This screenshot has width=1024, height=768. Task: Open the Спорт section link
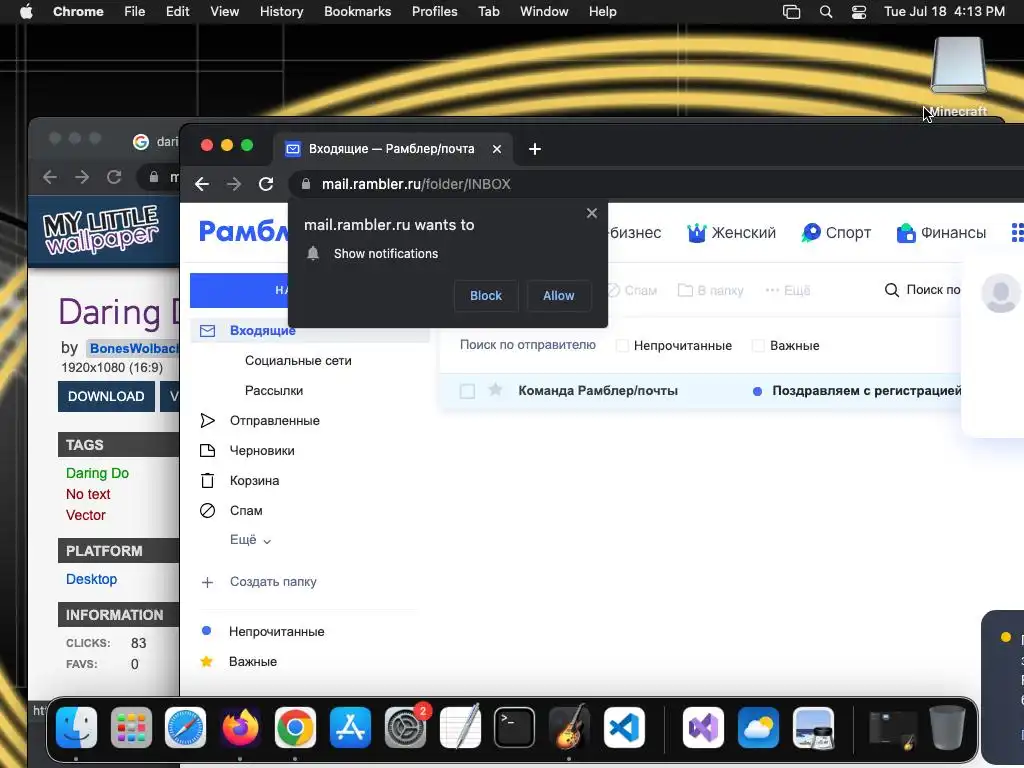tap(837, 232)
